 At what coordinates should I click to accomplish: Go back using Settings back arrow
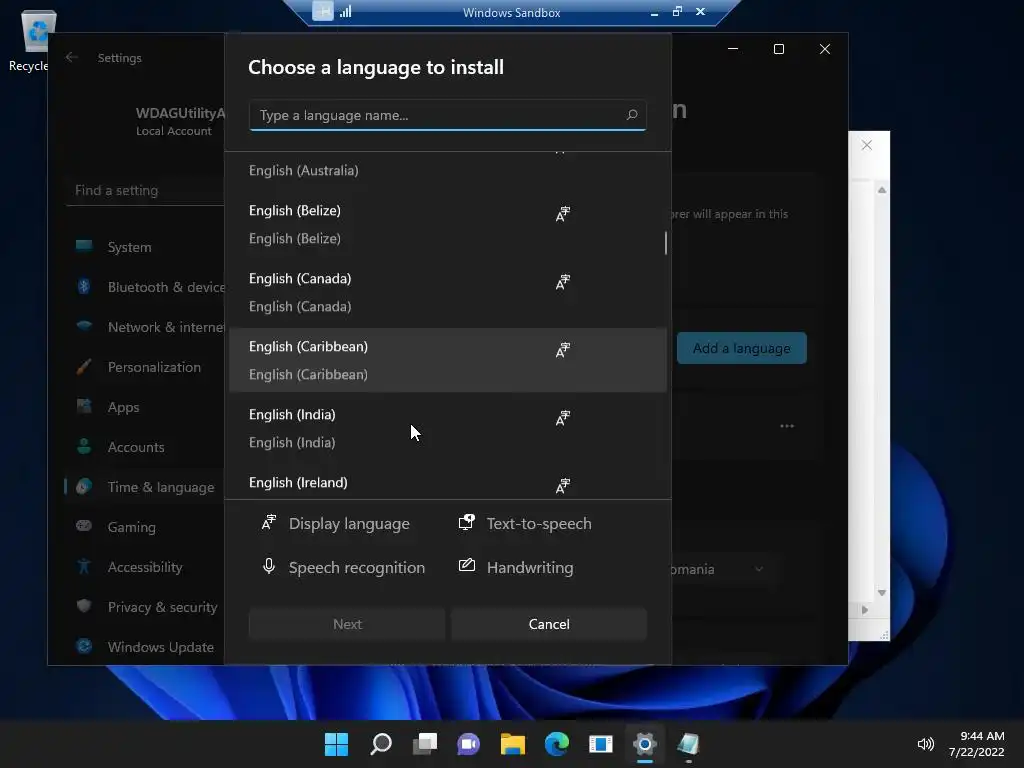click(72, 57)
